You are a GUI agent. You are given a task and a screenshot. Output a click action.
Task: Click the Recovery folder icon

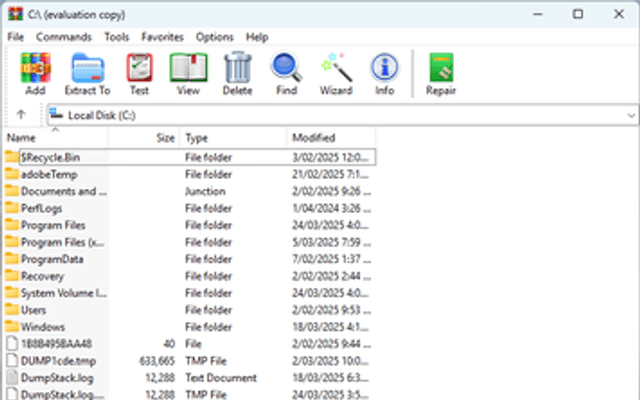coord(12,276)
